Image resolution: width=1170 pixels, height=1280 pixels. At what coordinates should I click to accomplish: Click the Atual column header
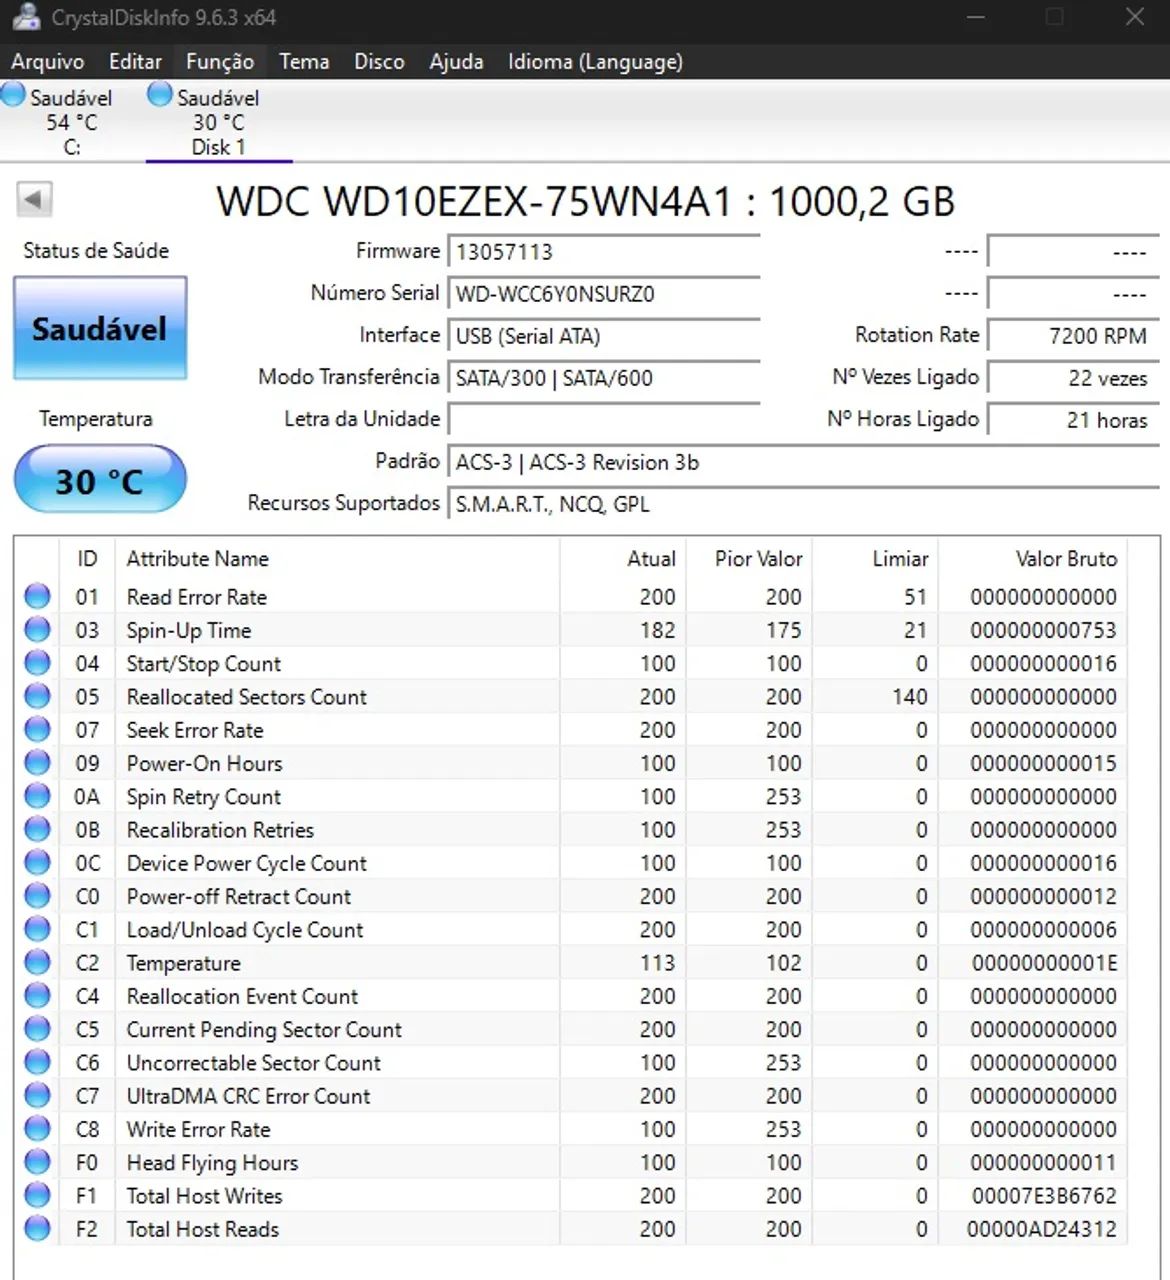click(x=623, y=559)
